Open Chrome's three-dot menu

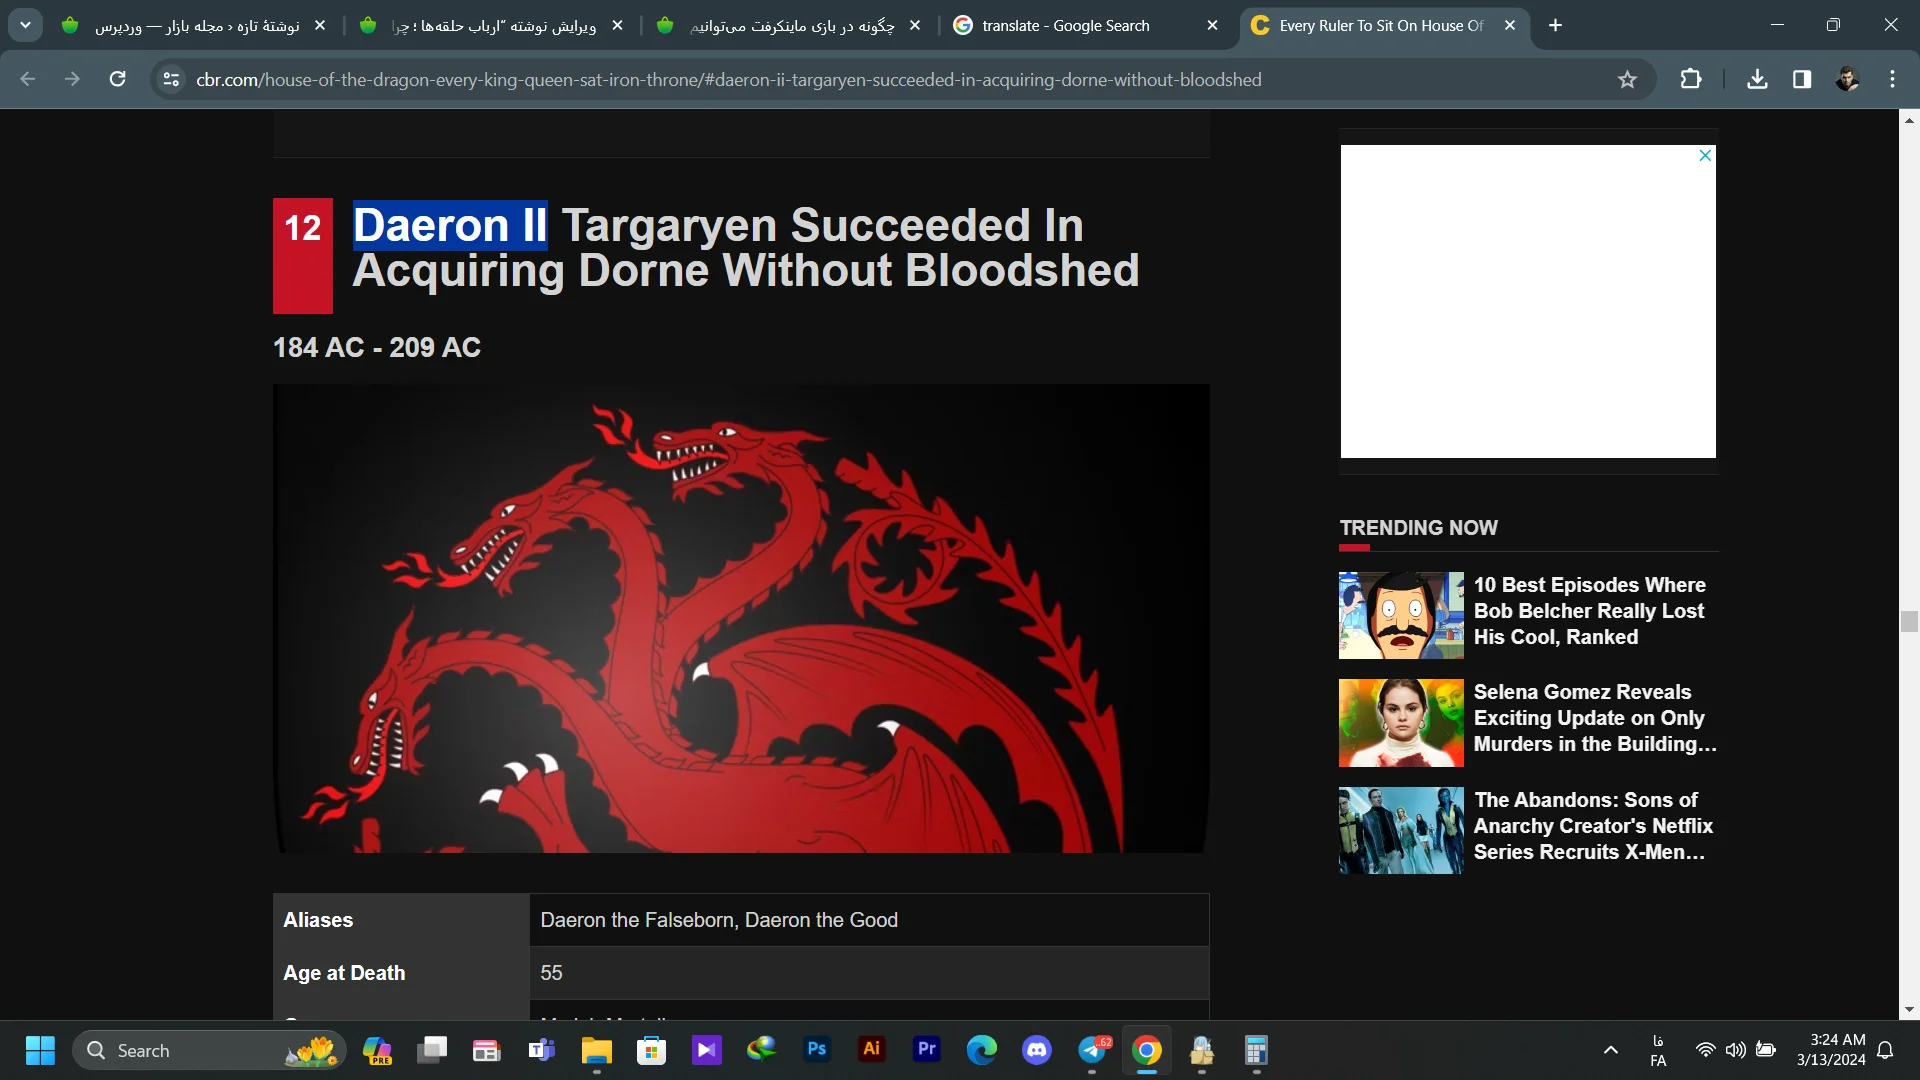(1892, 79)
